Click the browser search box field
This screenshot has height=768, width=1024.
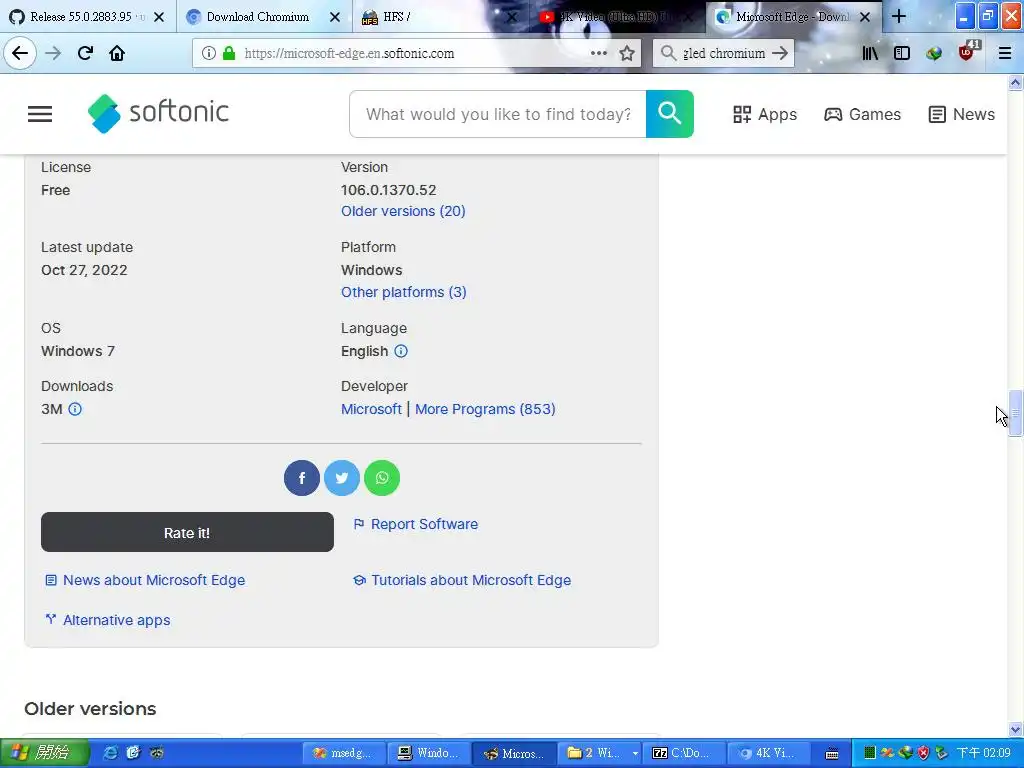pos(724,53)
